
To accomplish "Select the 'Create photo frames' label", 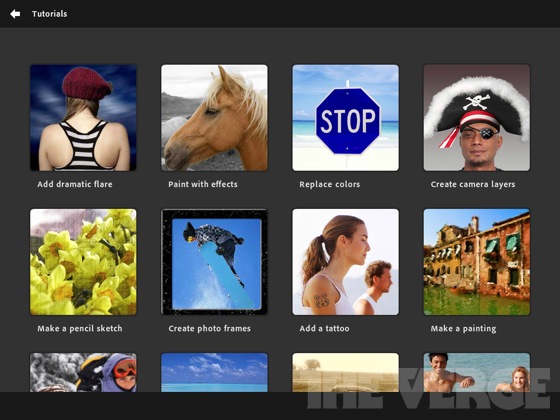I will (210, 329).
